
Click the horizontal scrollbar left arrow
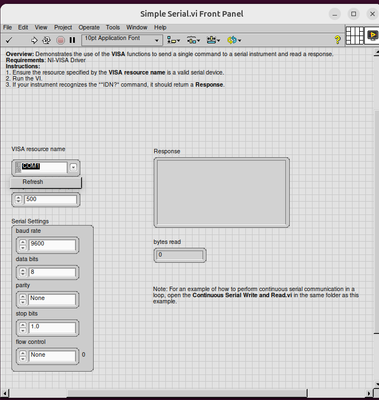[5, 393]
